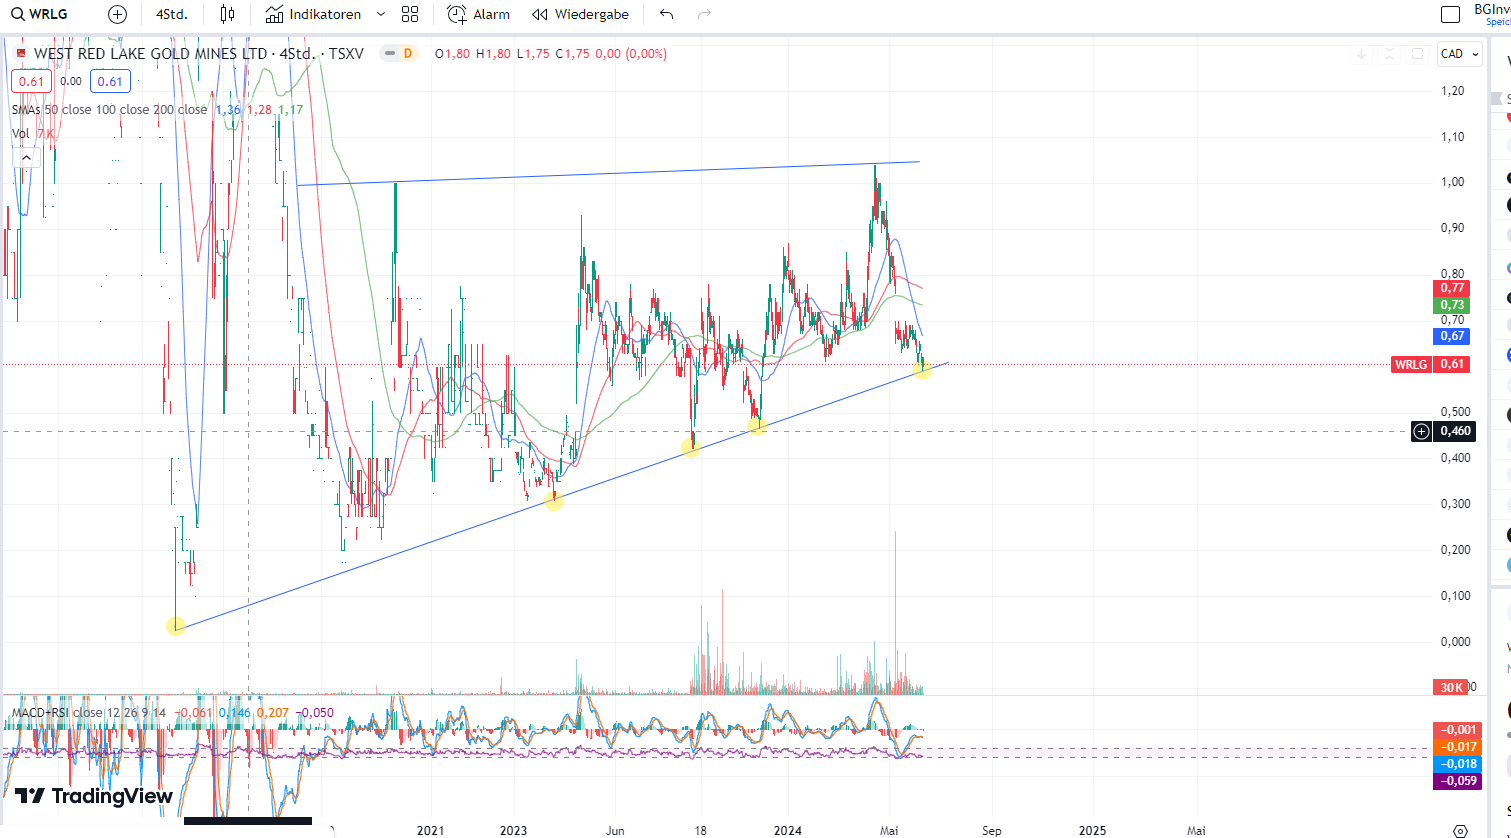Viewport: 1511px width, 838px height.
Task: Click the arrow-down pane button near CAD
Action: click(x=1360, y=54)
